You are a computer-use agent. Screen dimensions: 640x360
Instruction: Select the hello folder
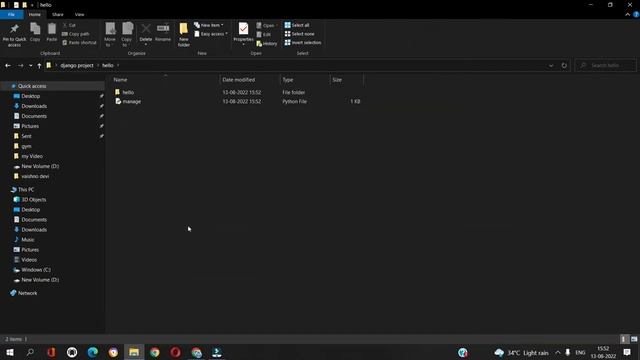(x=128, y=92)
